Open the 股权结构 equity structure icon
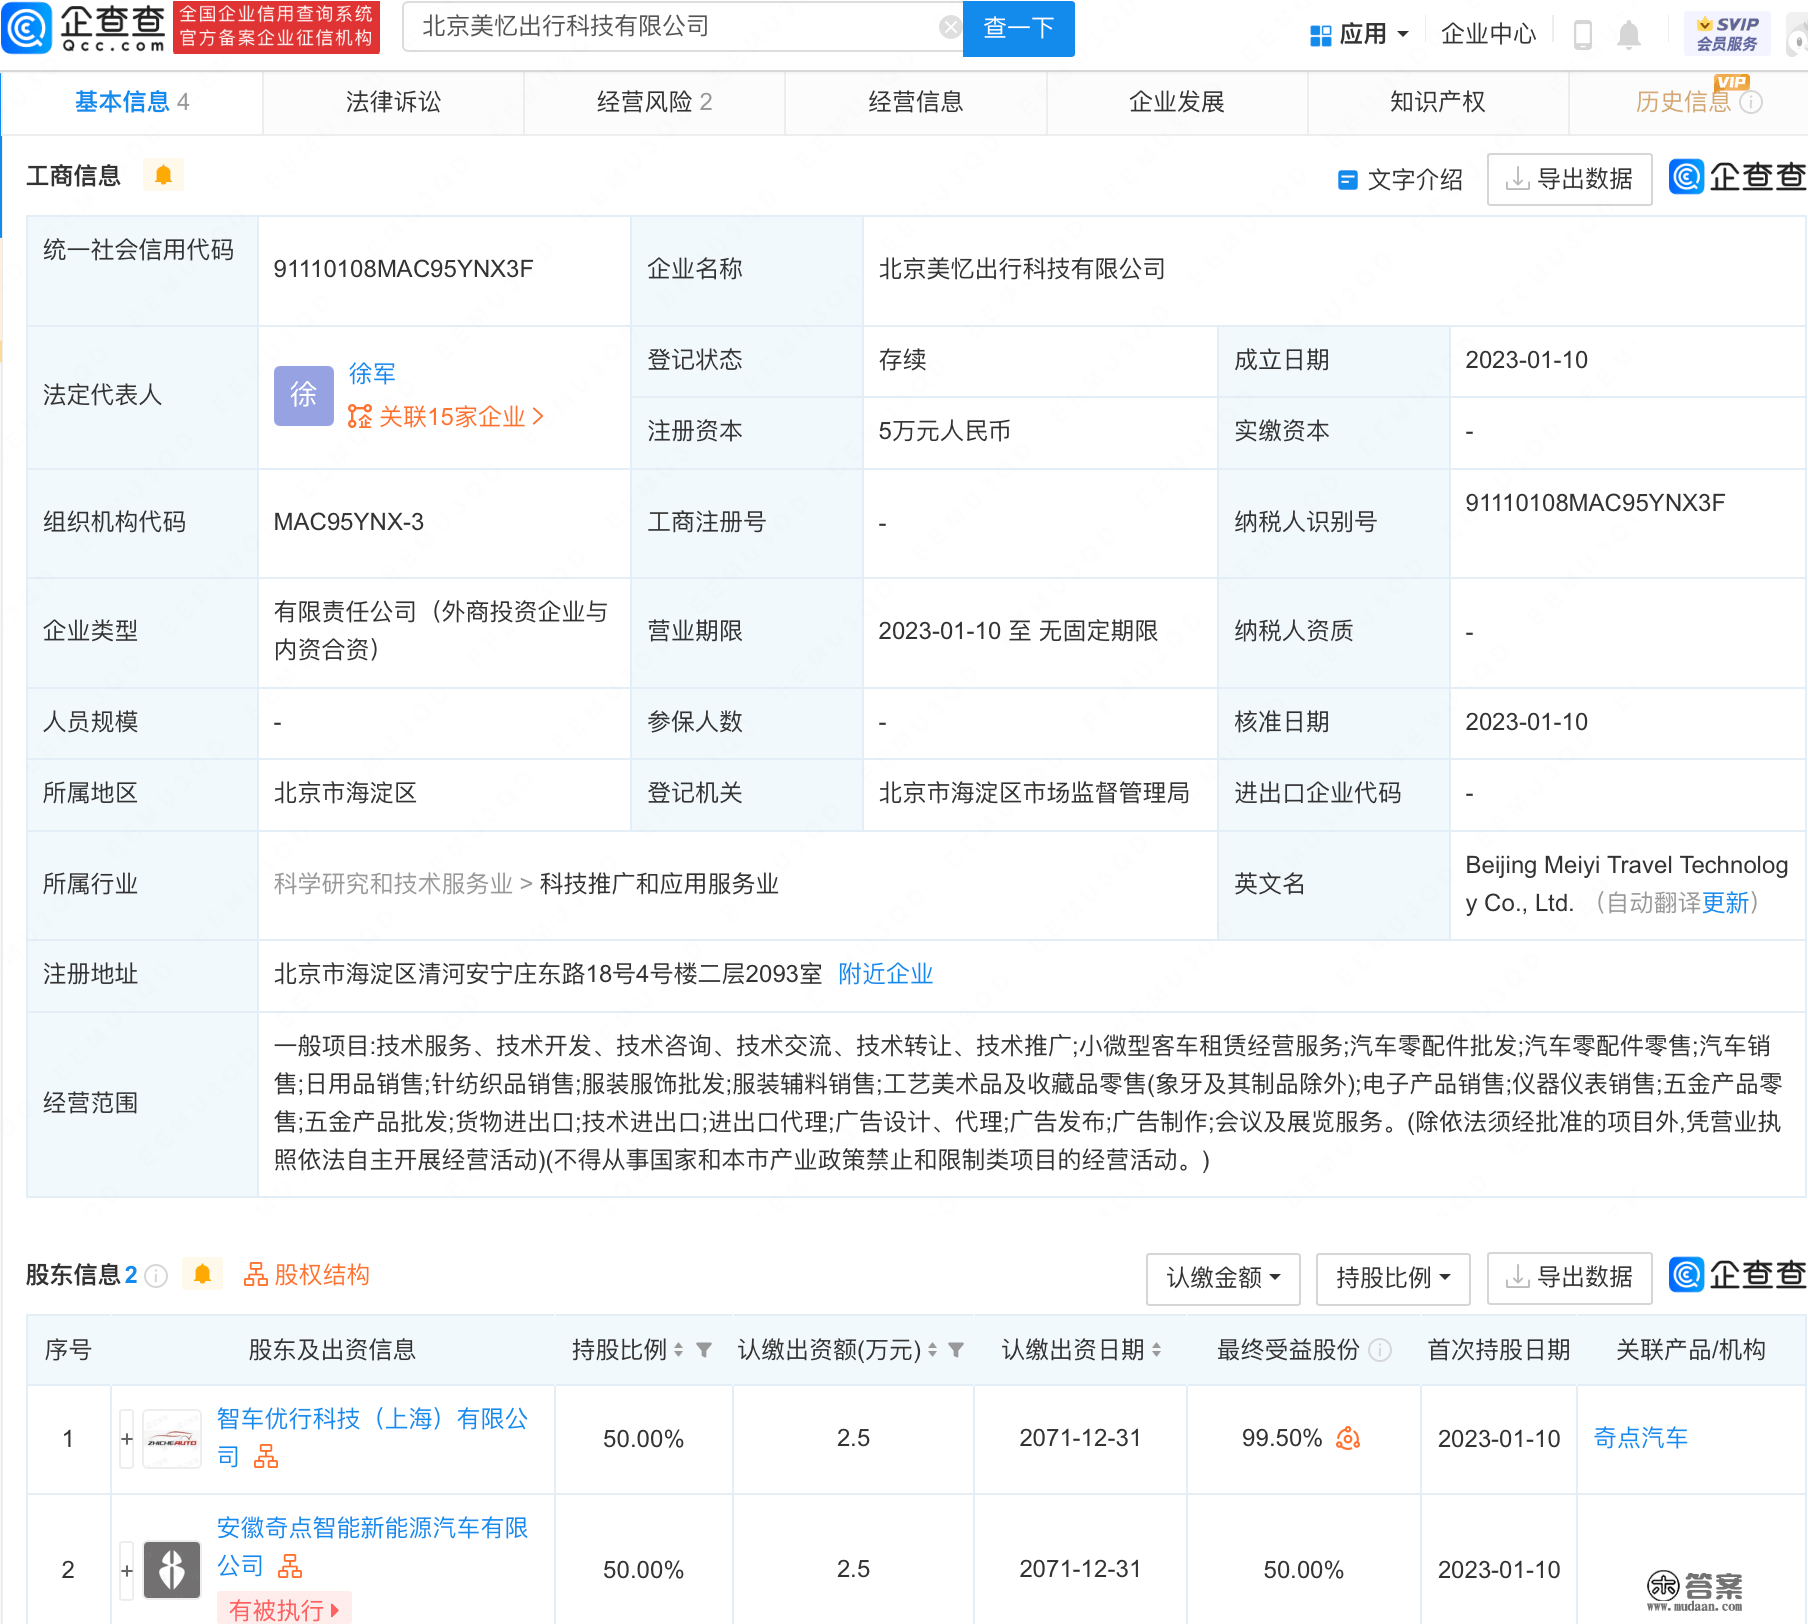1808x1624 pixels. [256, 1274]
